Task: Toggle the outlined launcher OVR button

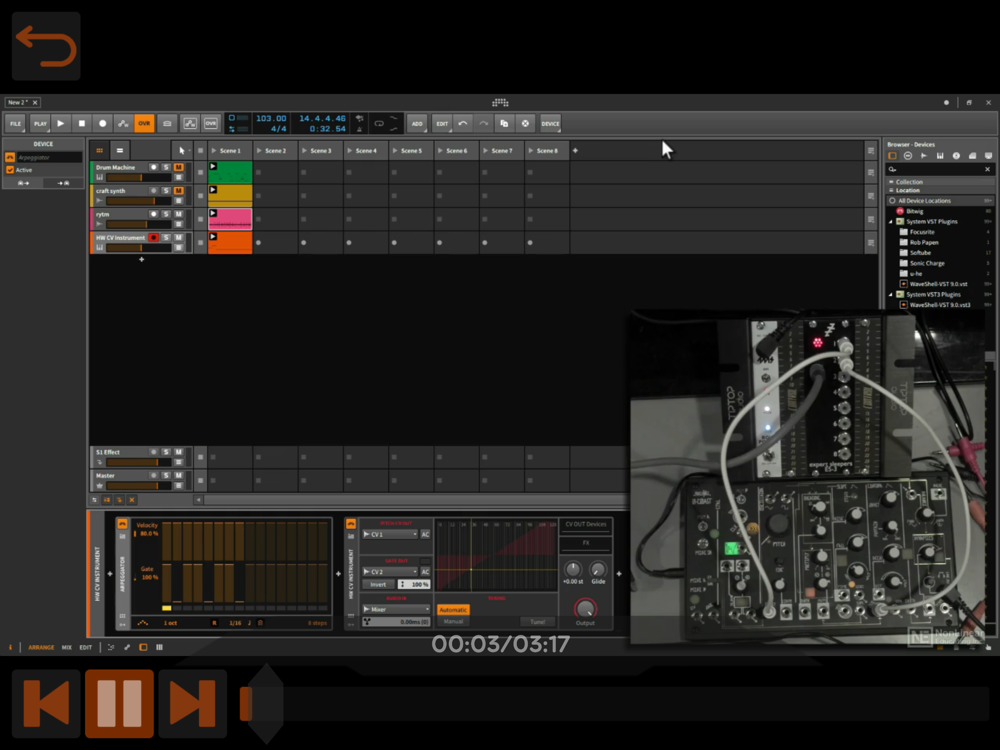Action: pos(210,123)
